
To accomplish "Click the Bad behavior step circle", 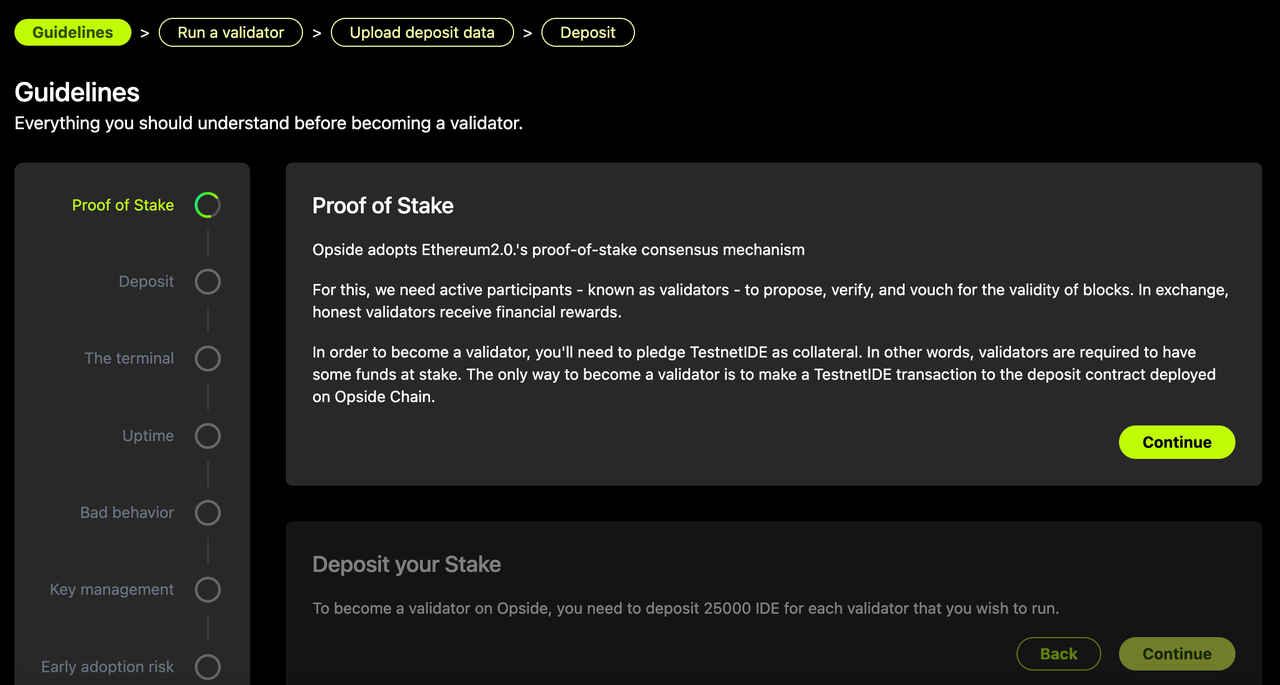I will (x=207, y=513).
